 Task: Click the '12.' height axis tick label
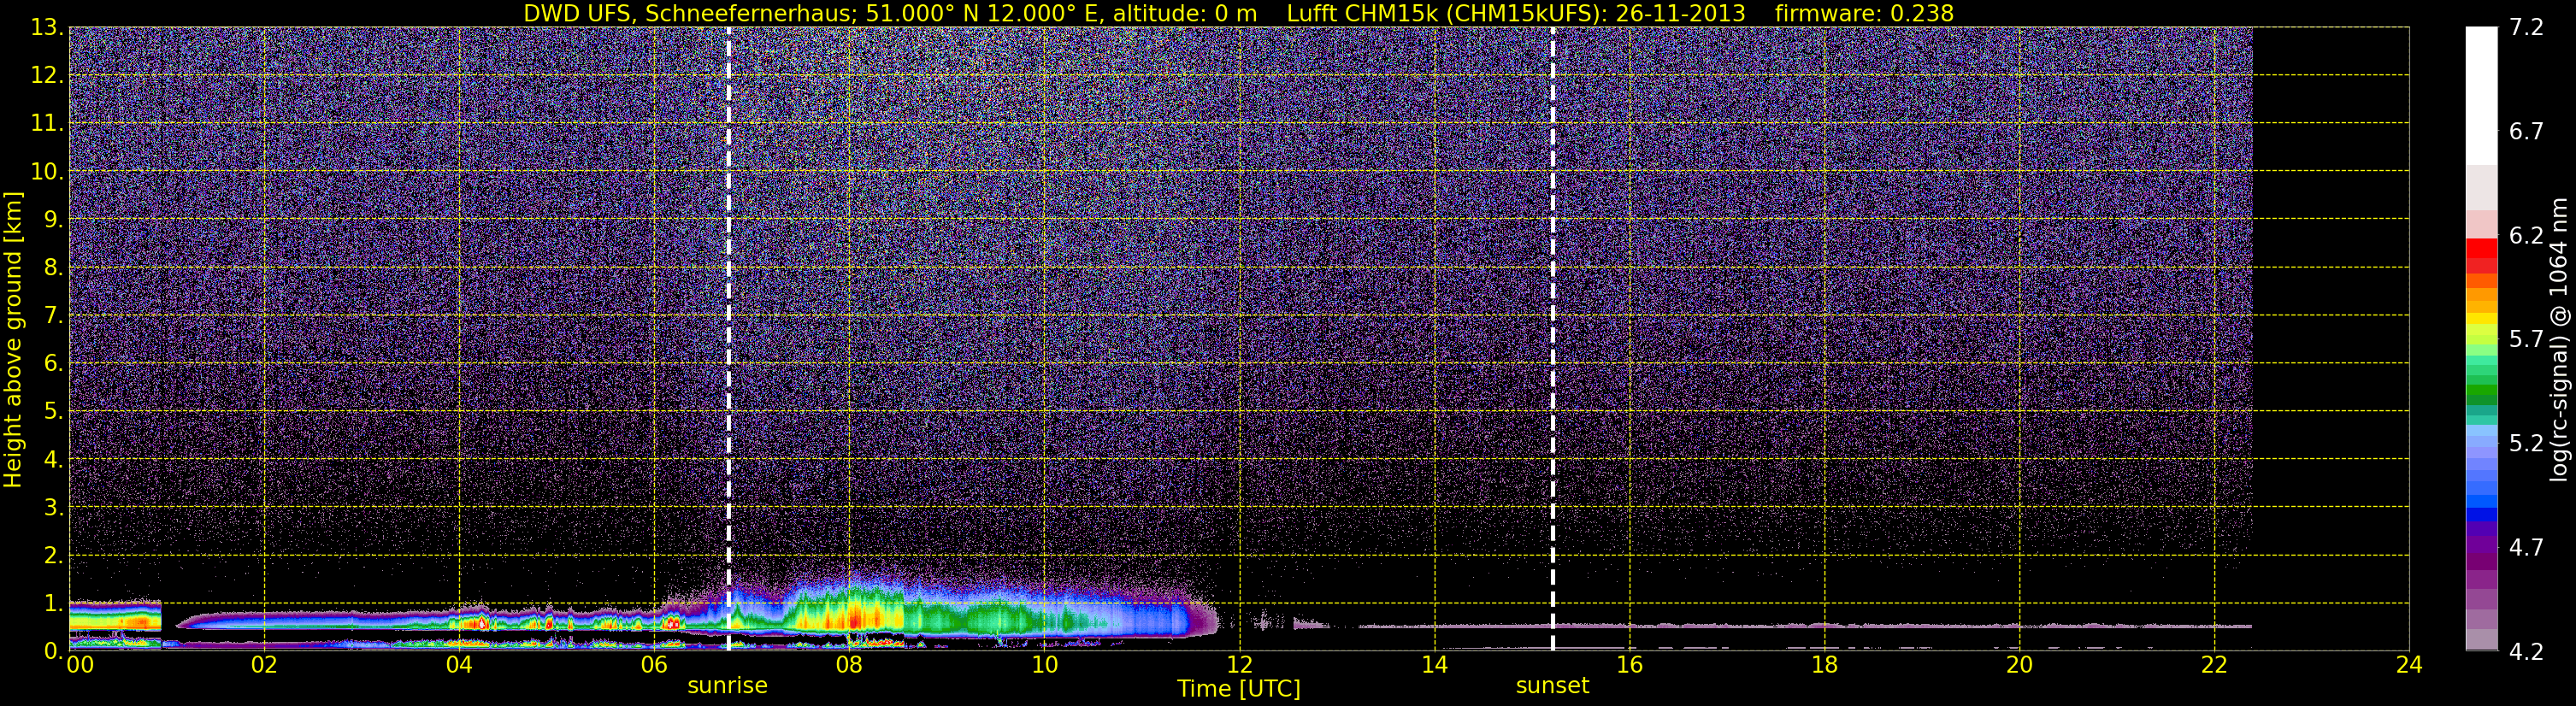pyautogui.click(x=47, y=76)
